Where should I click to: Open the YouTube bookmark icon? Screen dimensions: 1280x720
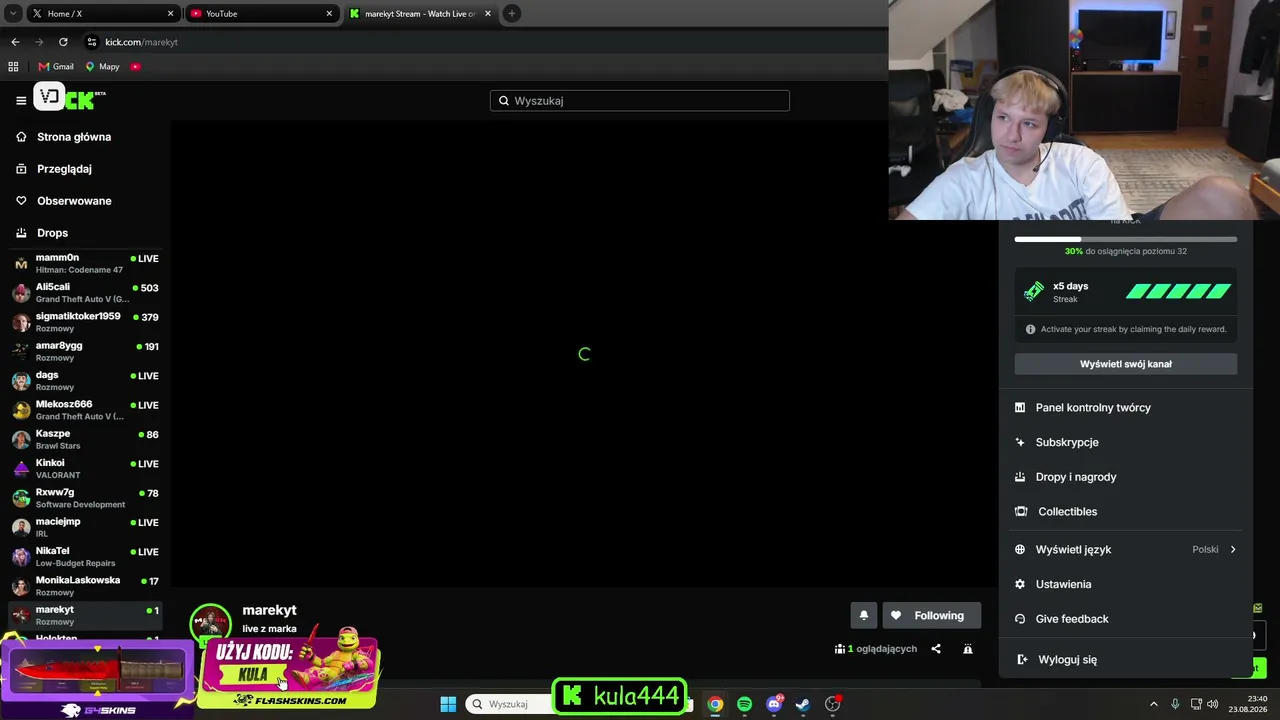[x=136, y=67]
